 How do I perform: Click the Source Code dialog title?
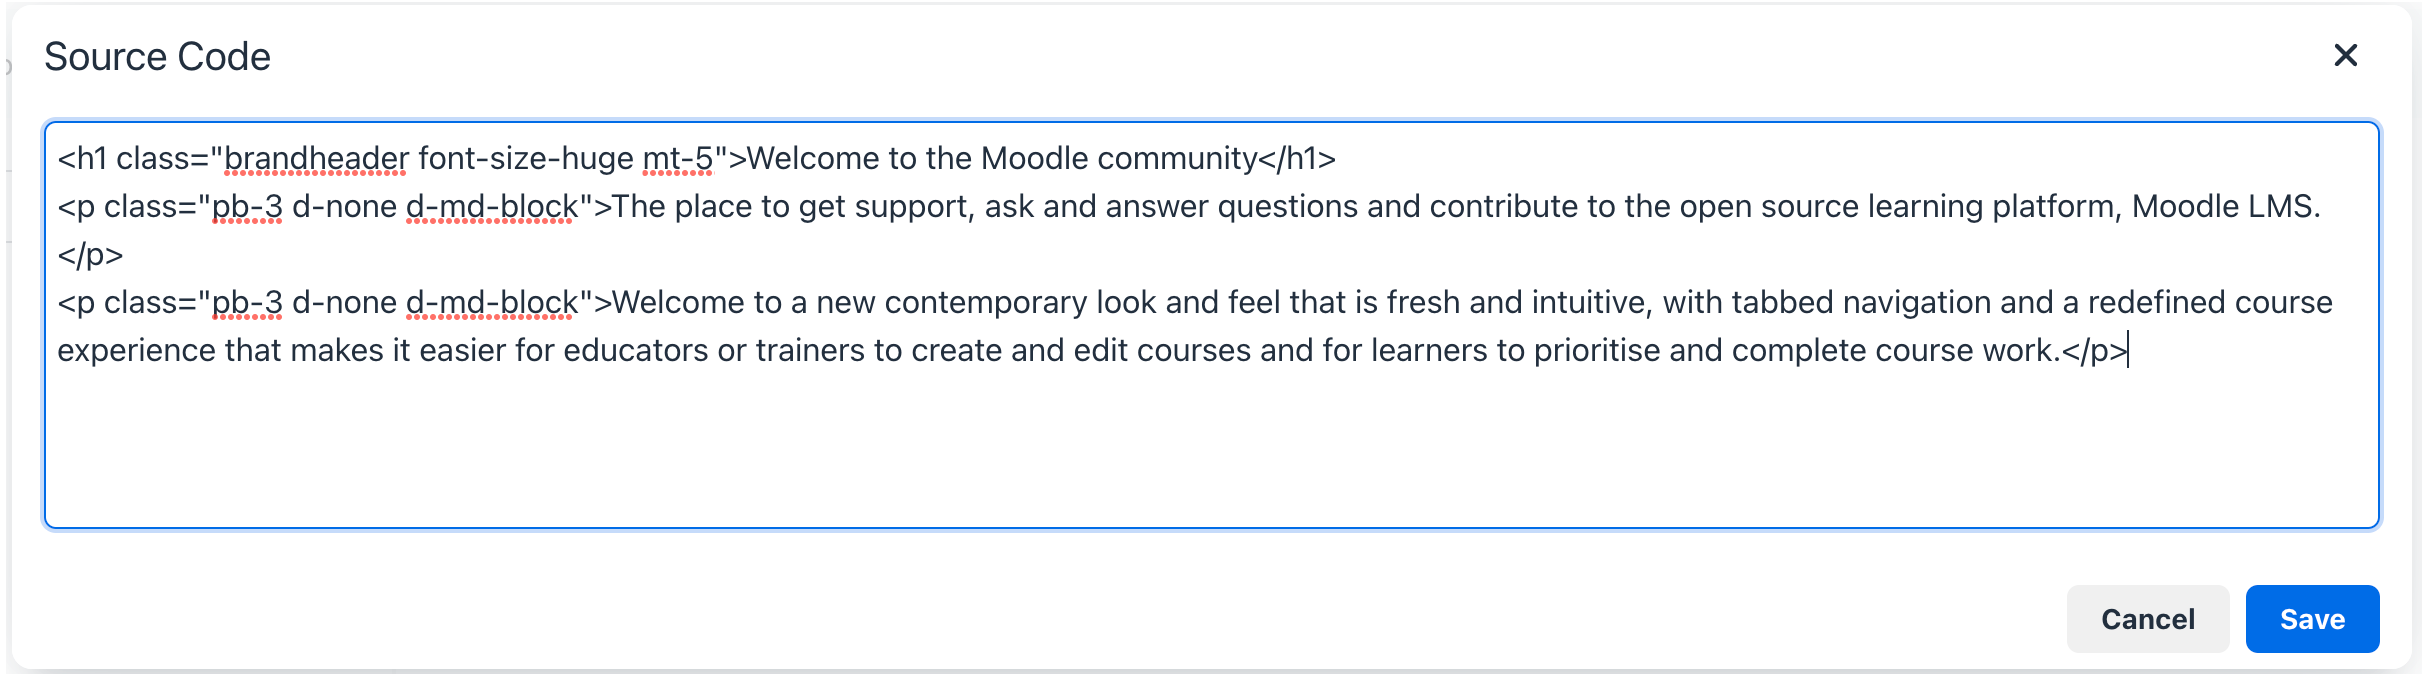pyautogui.click(x=157, y=57)
